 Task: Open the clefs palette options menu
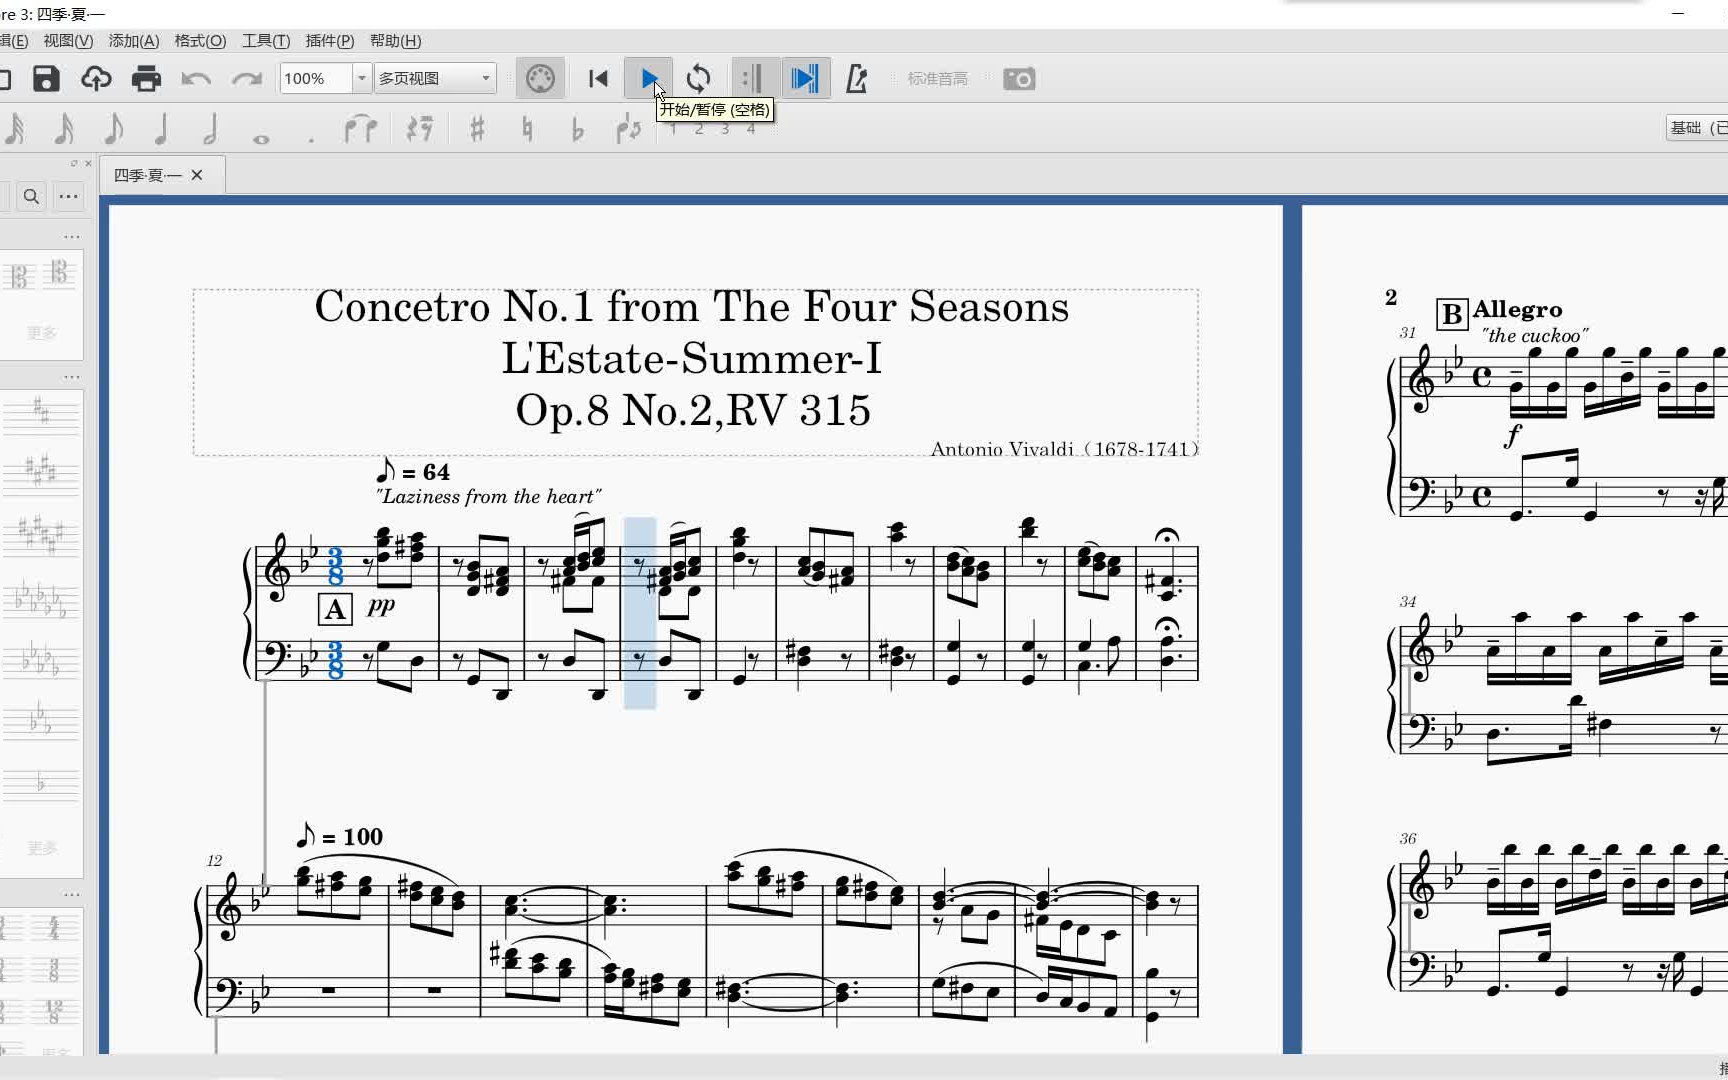click(x=72, y=237)
